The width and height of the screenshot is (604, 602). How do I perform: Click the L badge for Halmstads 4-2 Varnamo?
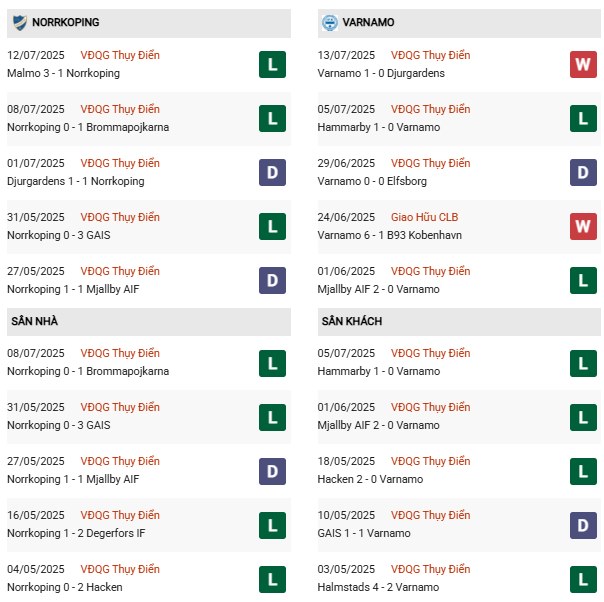coord(583,579)
